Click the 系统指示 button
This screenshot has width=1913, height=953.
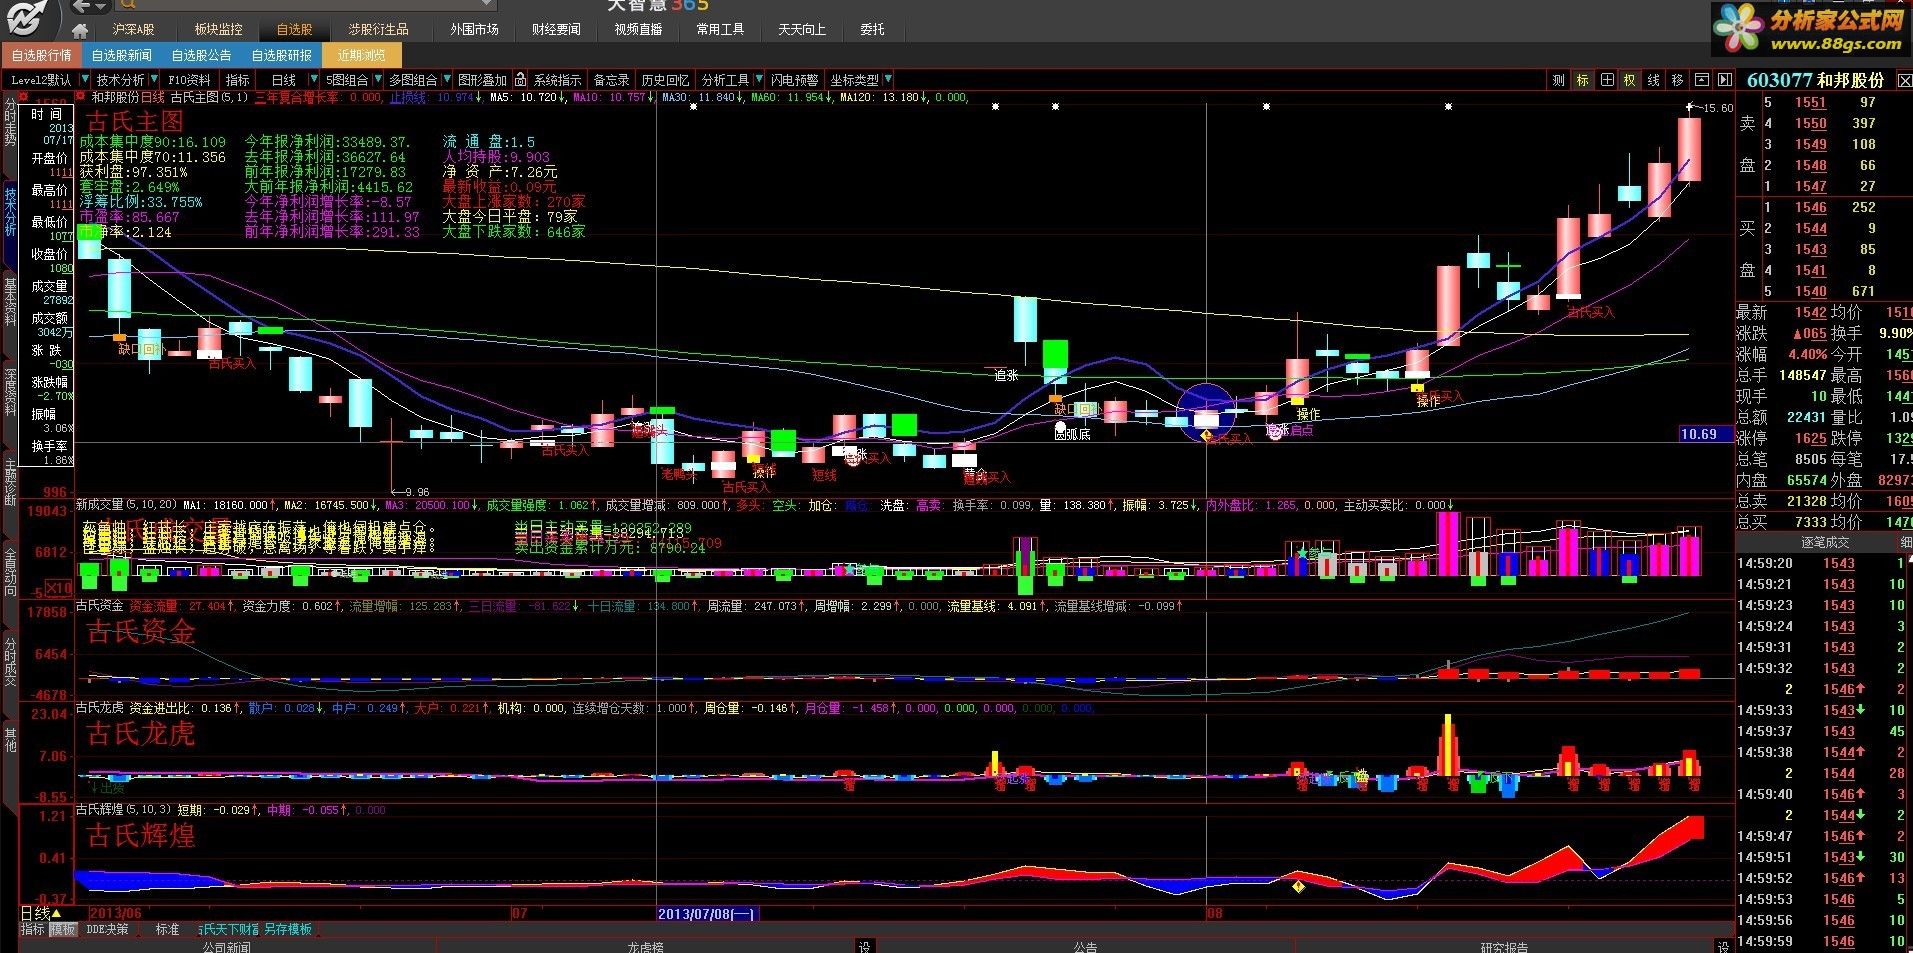(x=557, y=80)
